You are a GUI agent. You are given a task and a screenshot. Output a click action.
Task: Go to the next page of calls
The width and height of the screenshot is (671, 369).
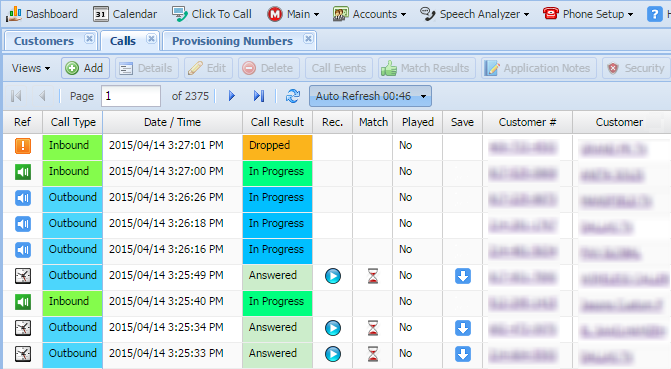pyautogui.click(x=232, y=96)
